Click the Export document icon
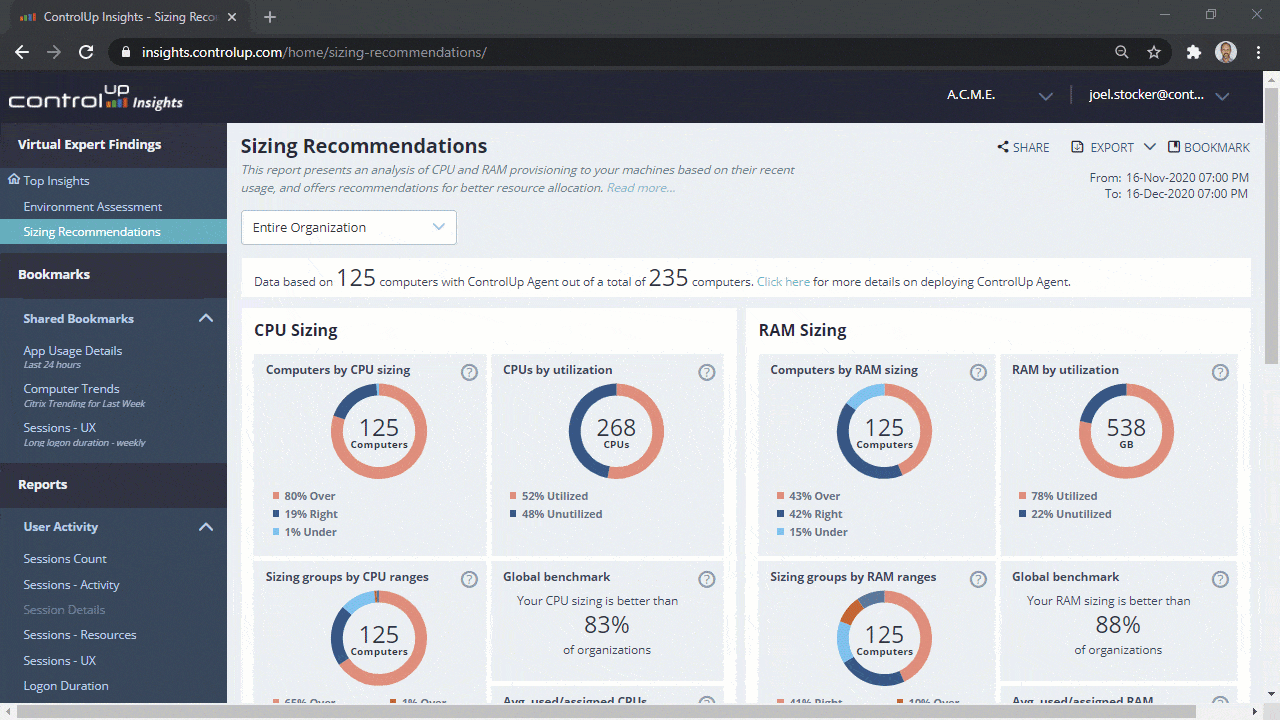 pos(1077,147)
